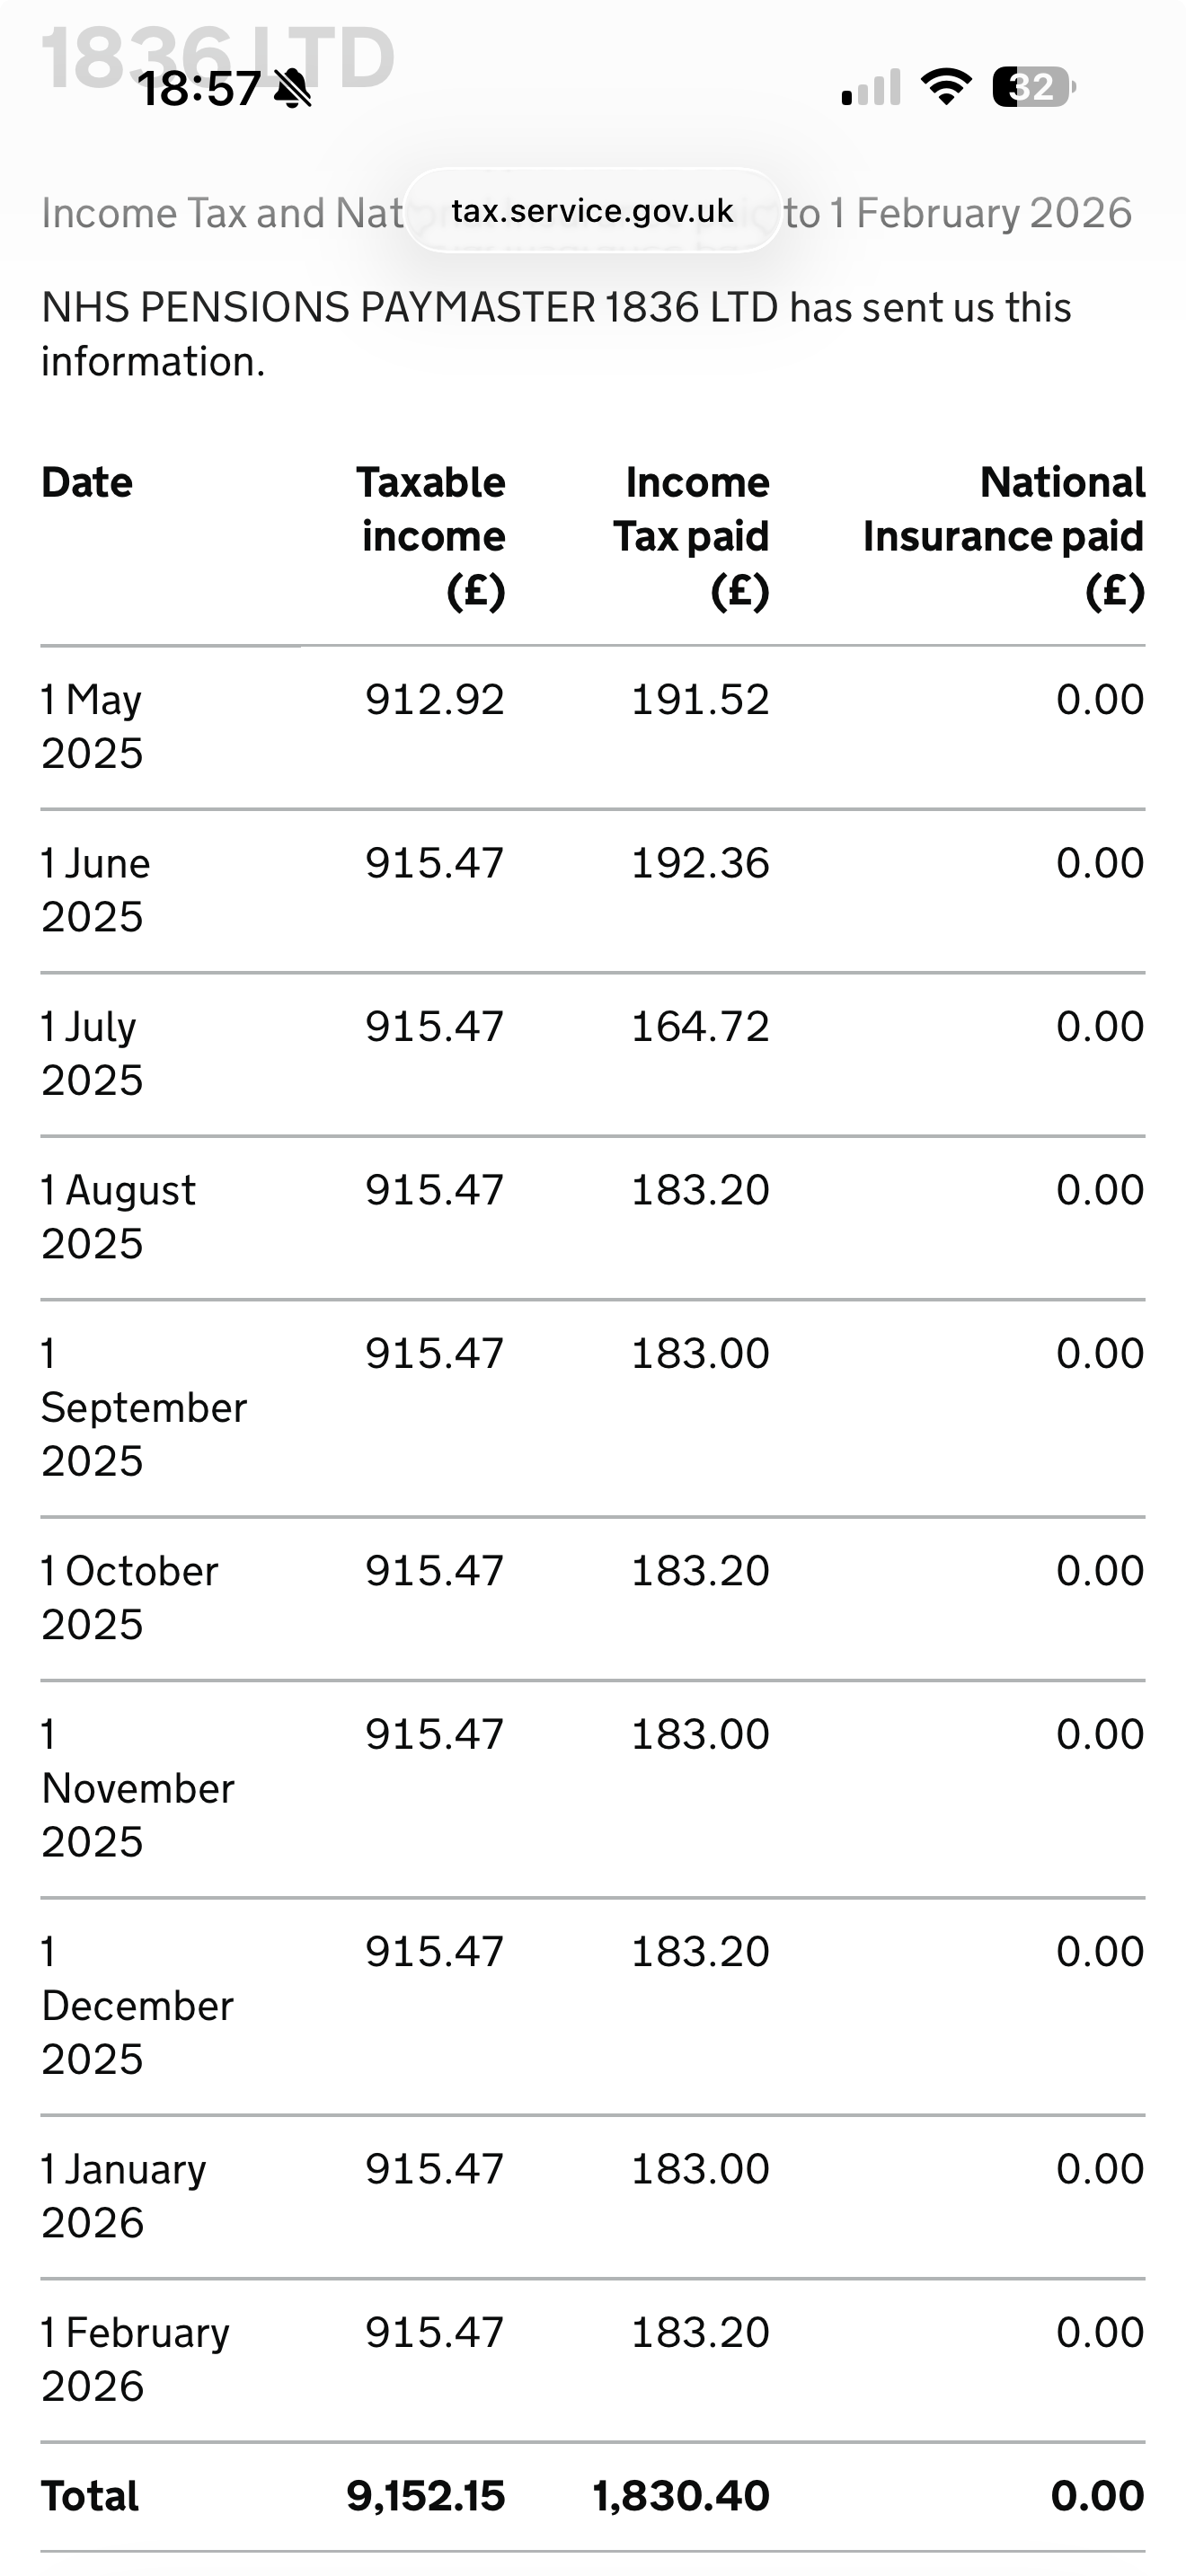Select the 9,152.15 total taxable income
The width and height of the screenshot is (1186, 2576).
tap(426, 2496)
